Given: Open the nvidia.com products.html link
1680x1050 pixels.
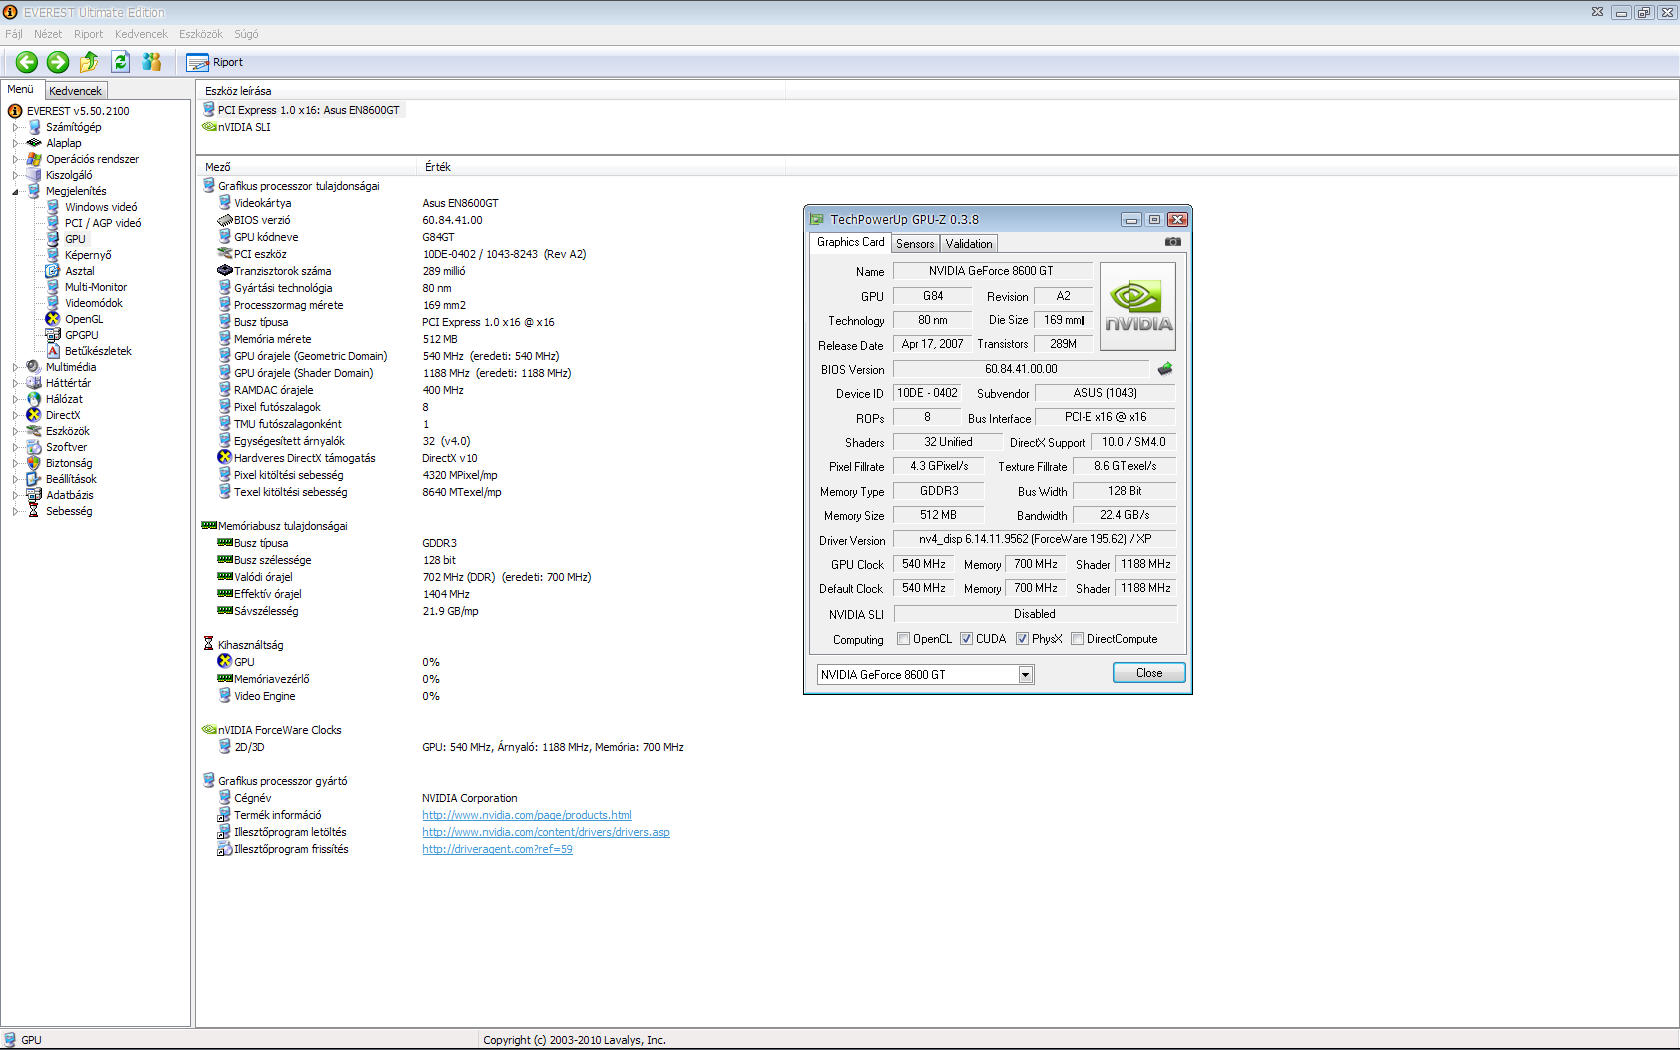Looking at the screenshot, I should (527, 815).
